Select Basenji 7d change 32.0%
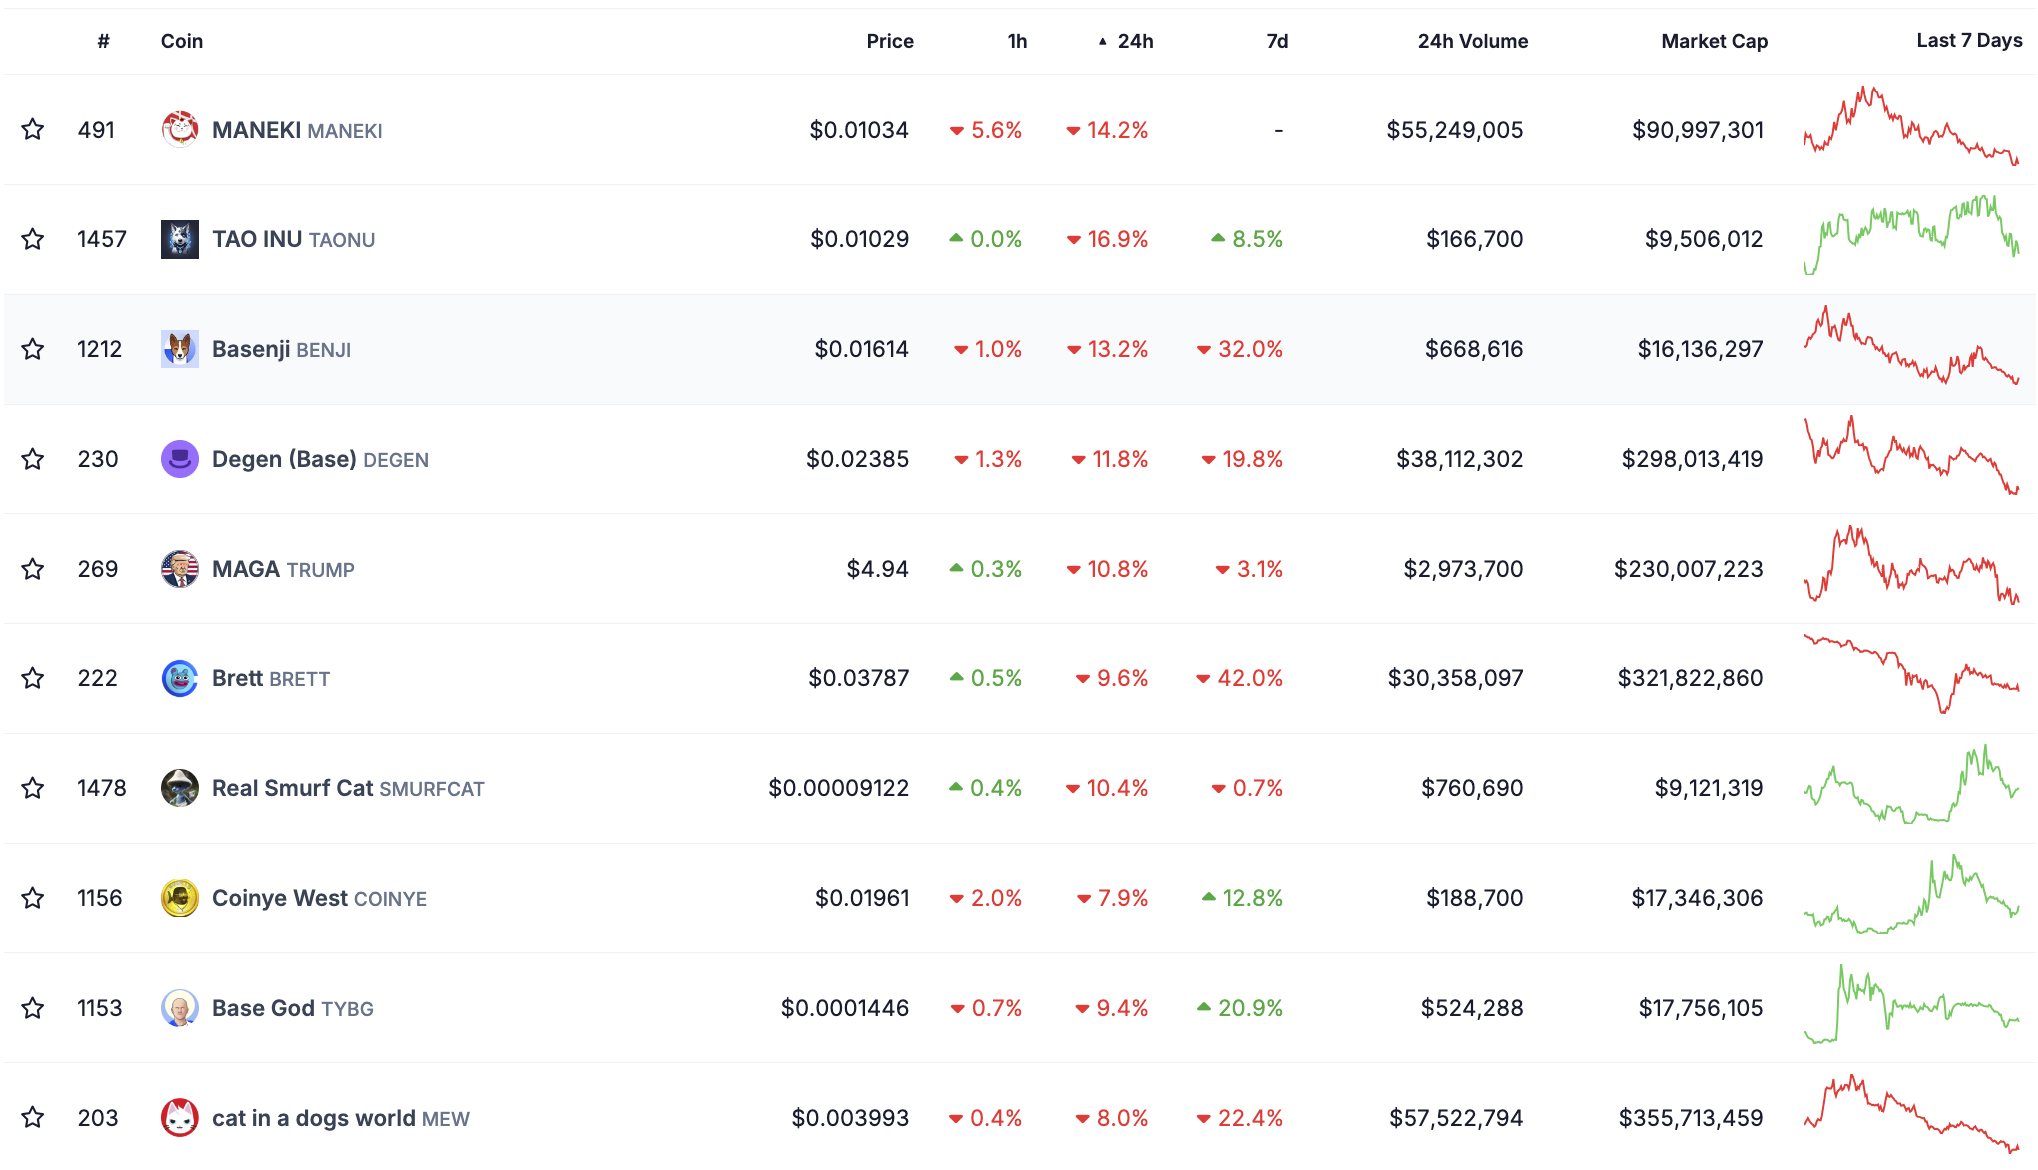The width and height of the screenshot is (2038, 1170). coord(1240,349)
